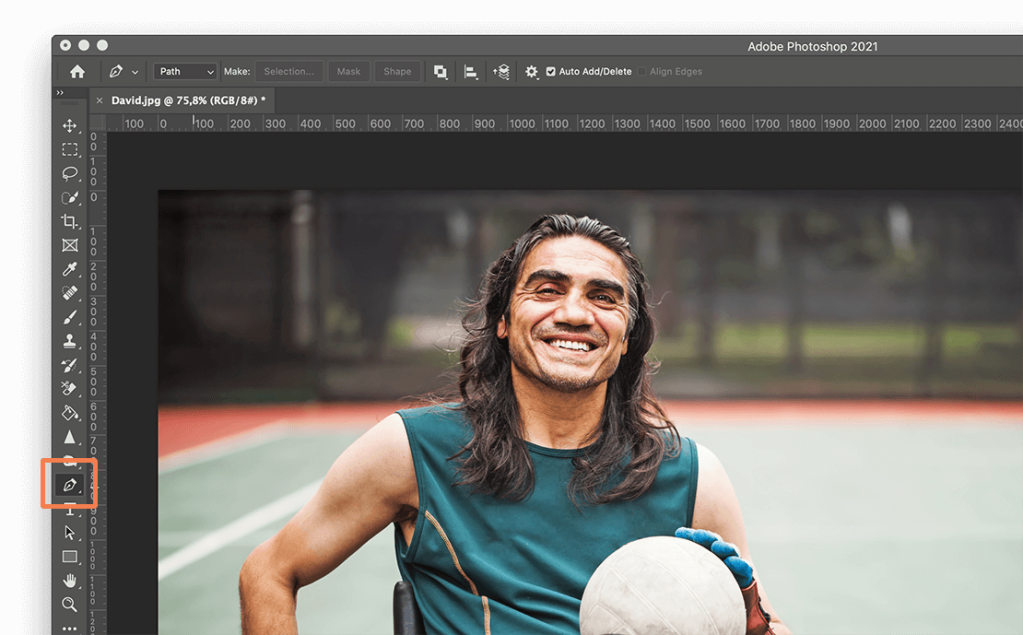Select the Crop tool

pyautogui.click(x=70, y=221)
